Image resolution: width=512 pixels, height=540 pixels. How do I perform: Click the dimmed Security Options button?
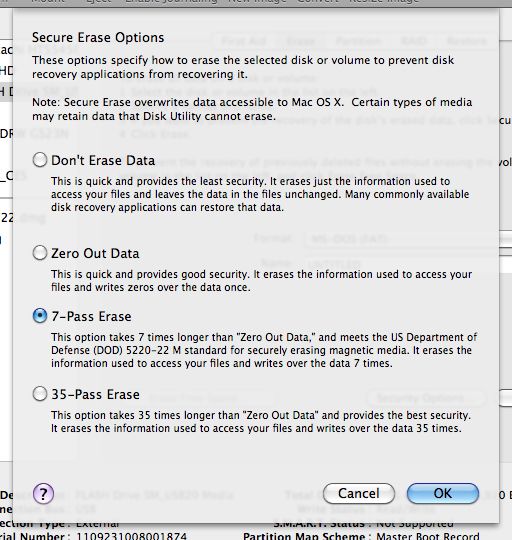[x=426, y=398]
